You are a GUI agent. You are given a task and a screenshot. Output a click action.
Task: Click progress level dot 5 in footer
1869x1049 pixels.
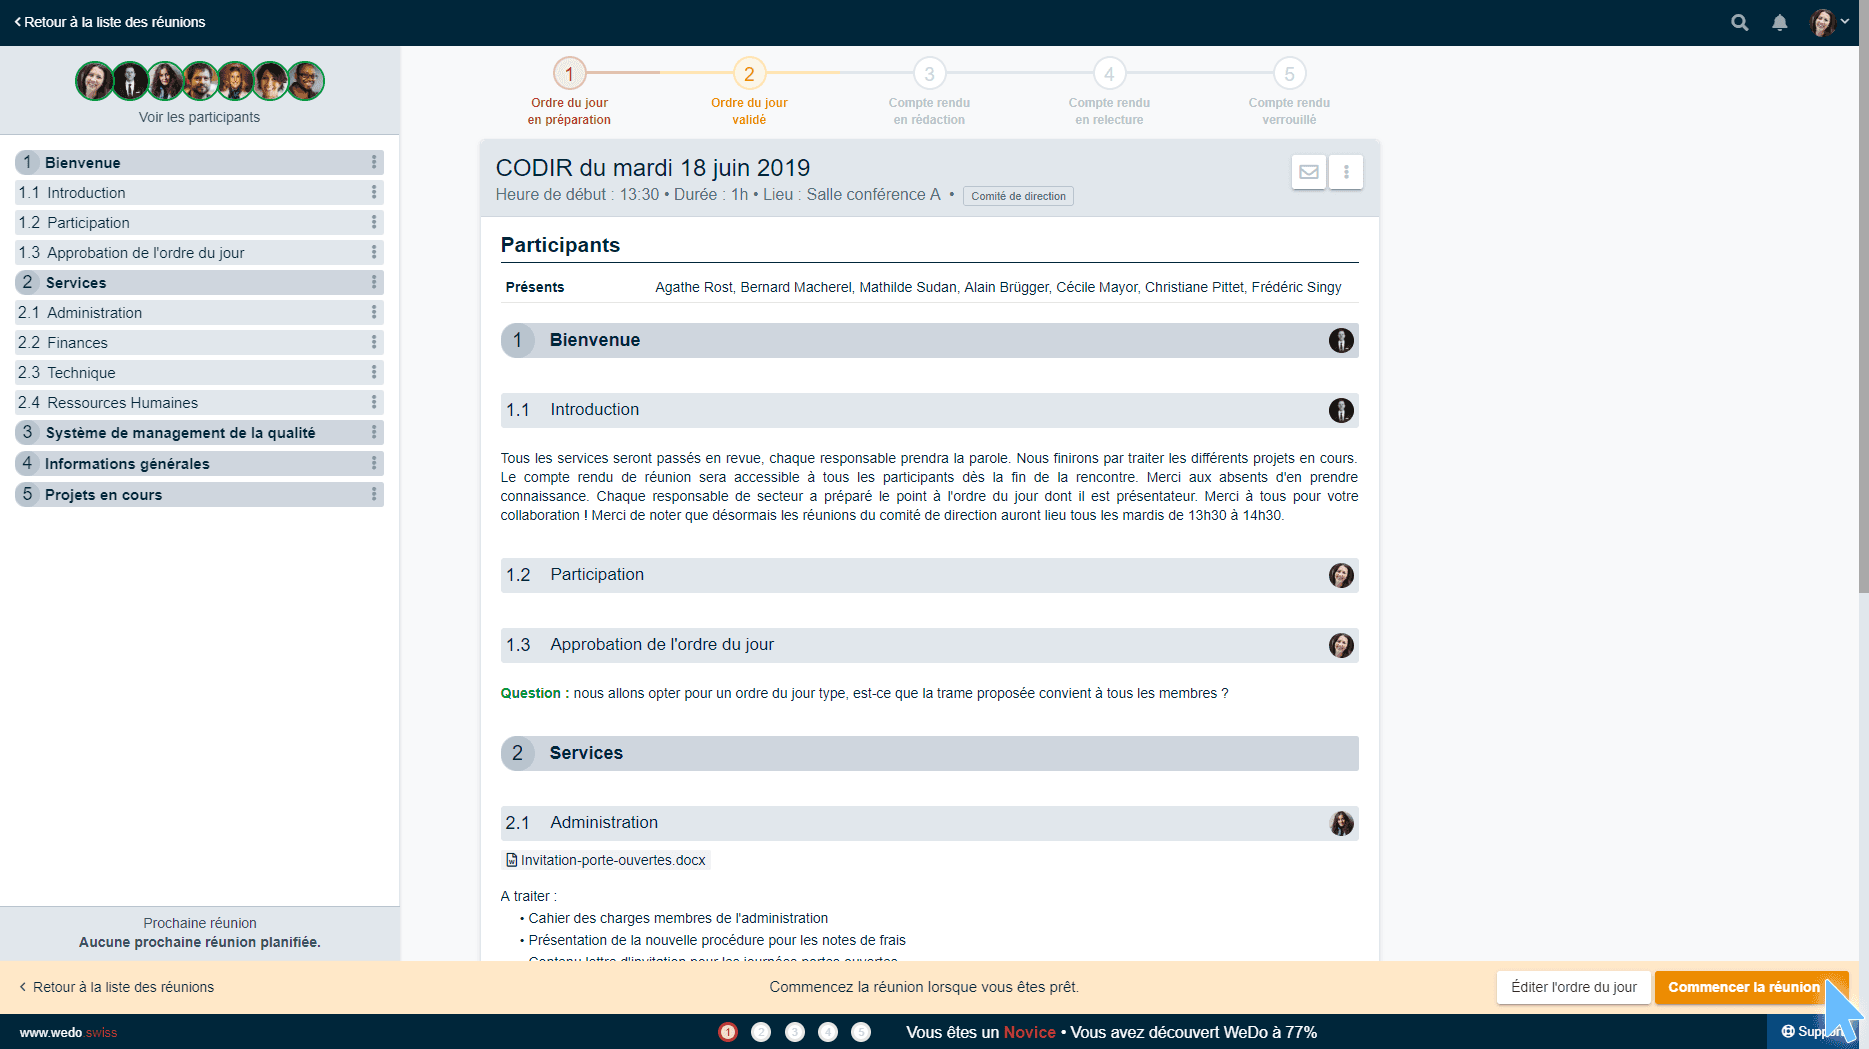coord(861,1032)
